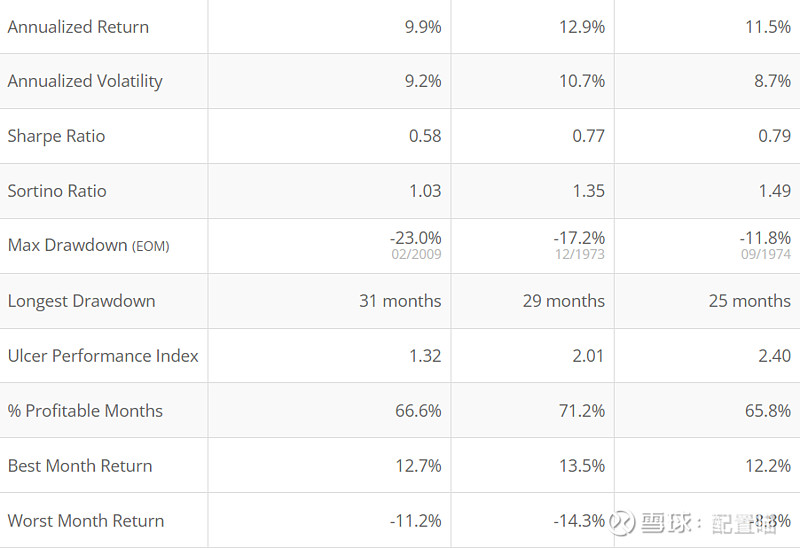This screenshot has height=548, width=800.
Task: Click the 09/1974 drawdown date
Action: coord(766,254)
